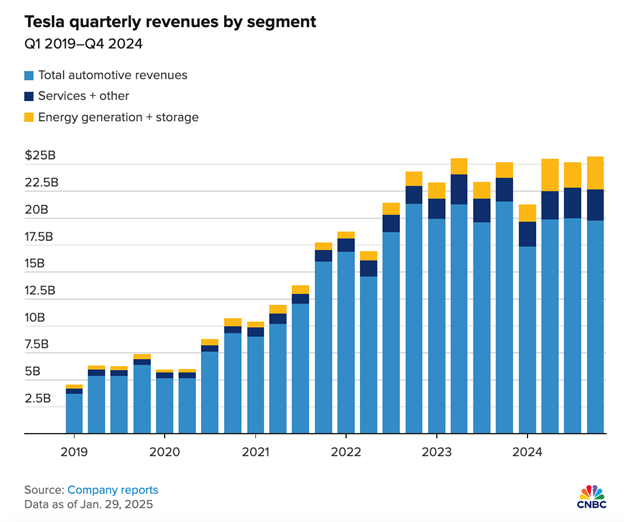Click the bar above the 2022 tick mark
Screen dimensions: 624x522
(x=346, y=333)
